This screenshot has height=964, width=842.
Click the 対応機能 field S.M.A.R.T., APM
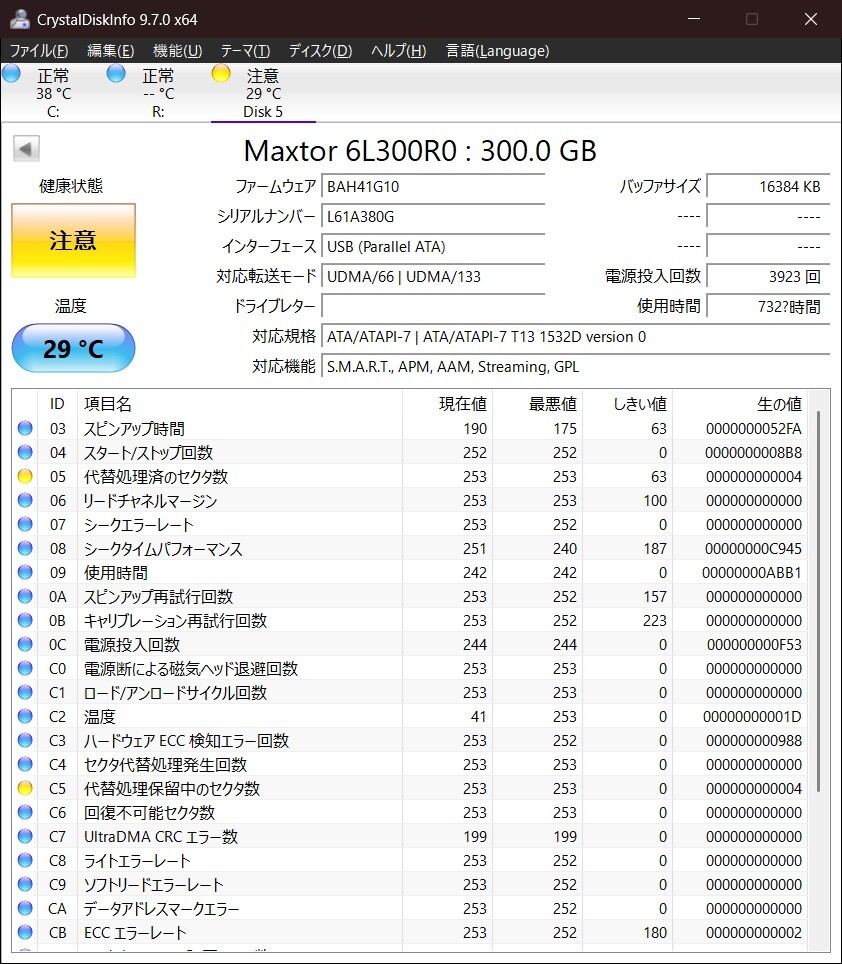[575, 366]
